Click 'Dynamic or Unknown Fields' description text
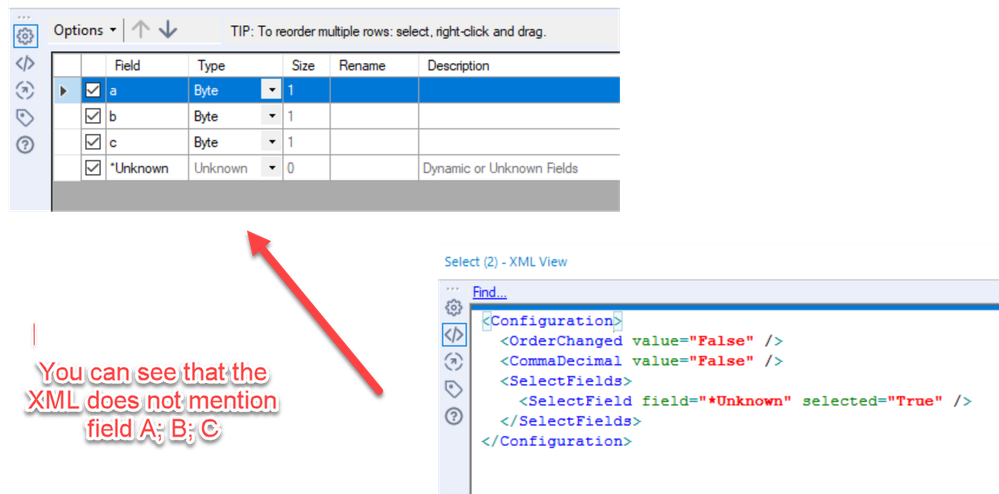 pyautogui.click(x=500, y=168)
